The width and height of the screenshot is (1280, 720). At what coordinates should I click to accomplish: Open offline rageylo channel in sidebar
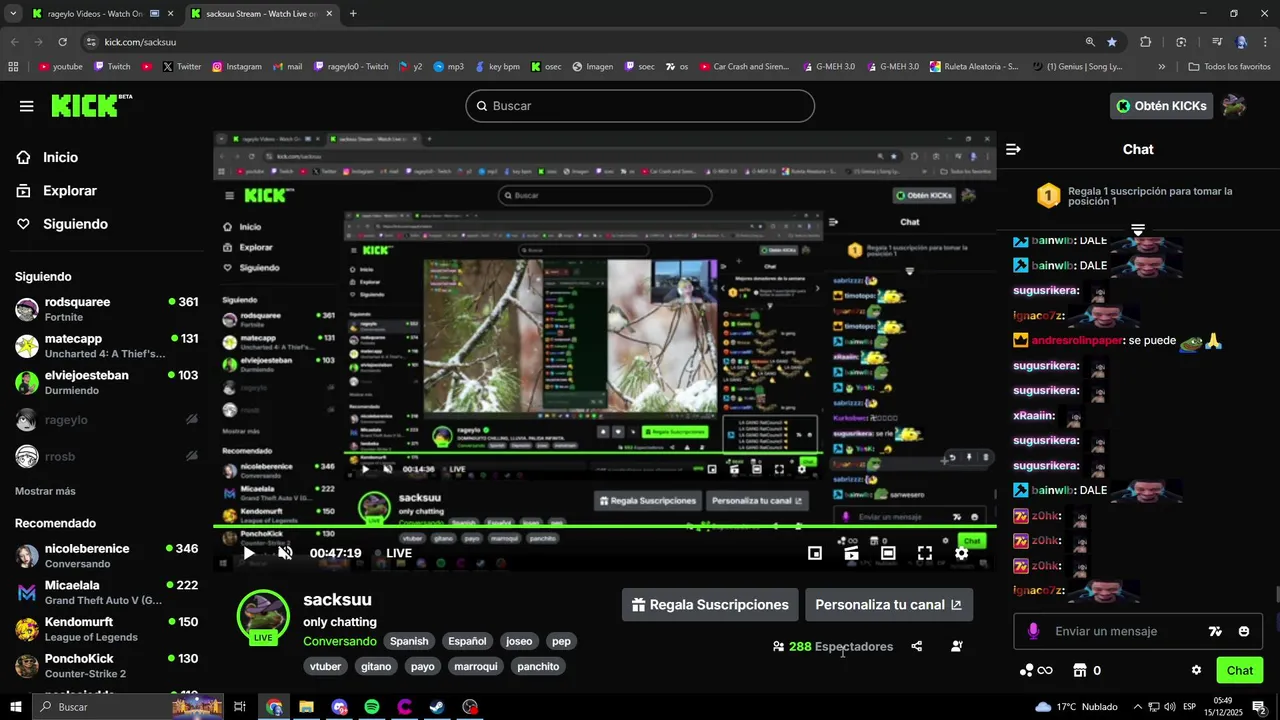click(106, 420)
